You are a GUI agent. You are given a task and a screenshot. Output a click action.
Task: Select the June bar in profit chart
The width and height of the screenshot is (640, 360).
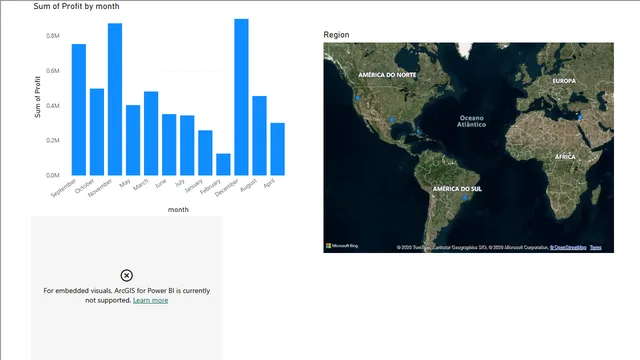point(169,145)
